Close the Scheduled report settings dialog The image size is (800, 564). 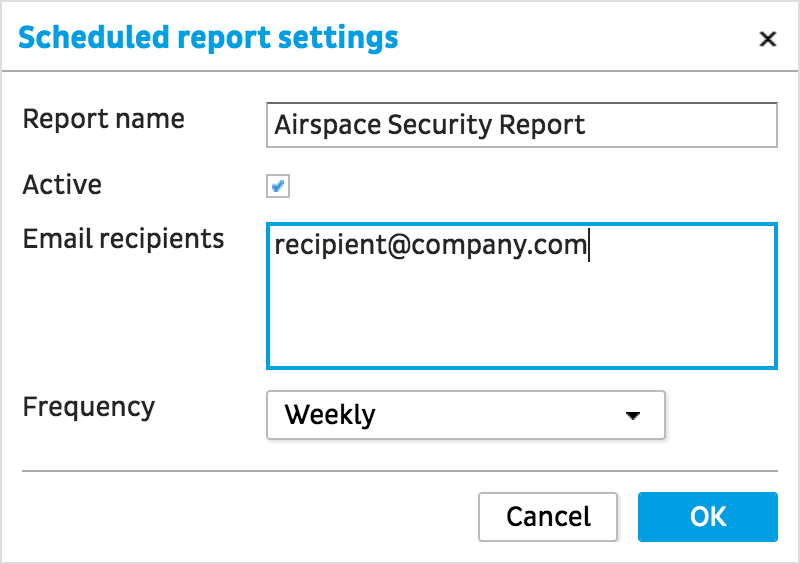click(x=767, y=39)
